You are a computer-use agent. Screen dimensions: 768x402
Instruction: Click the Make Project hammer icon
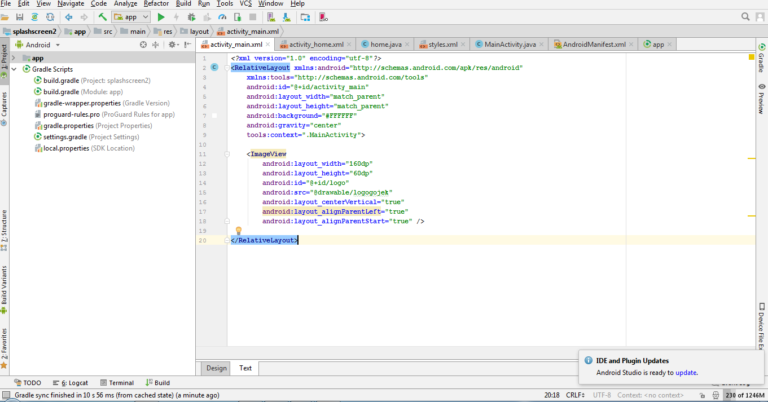[x=102, y=17]
